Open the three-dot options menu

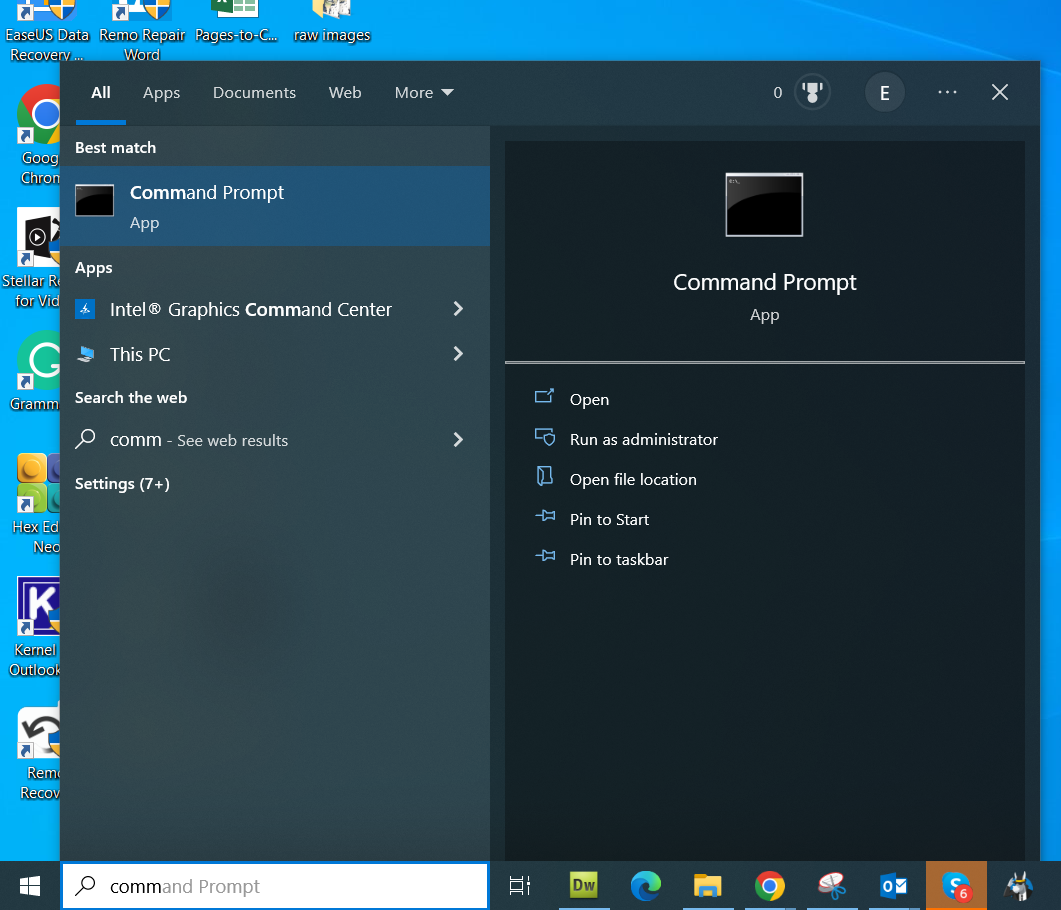947,92
